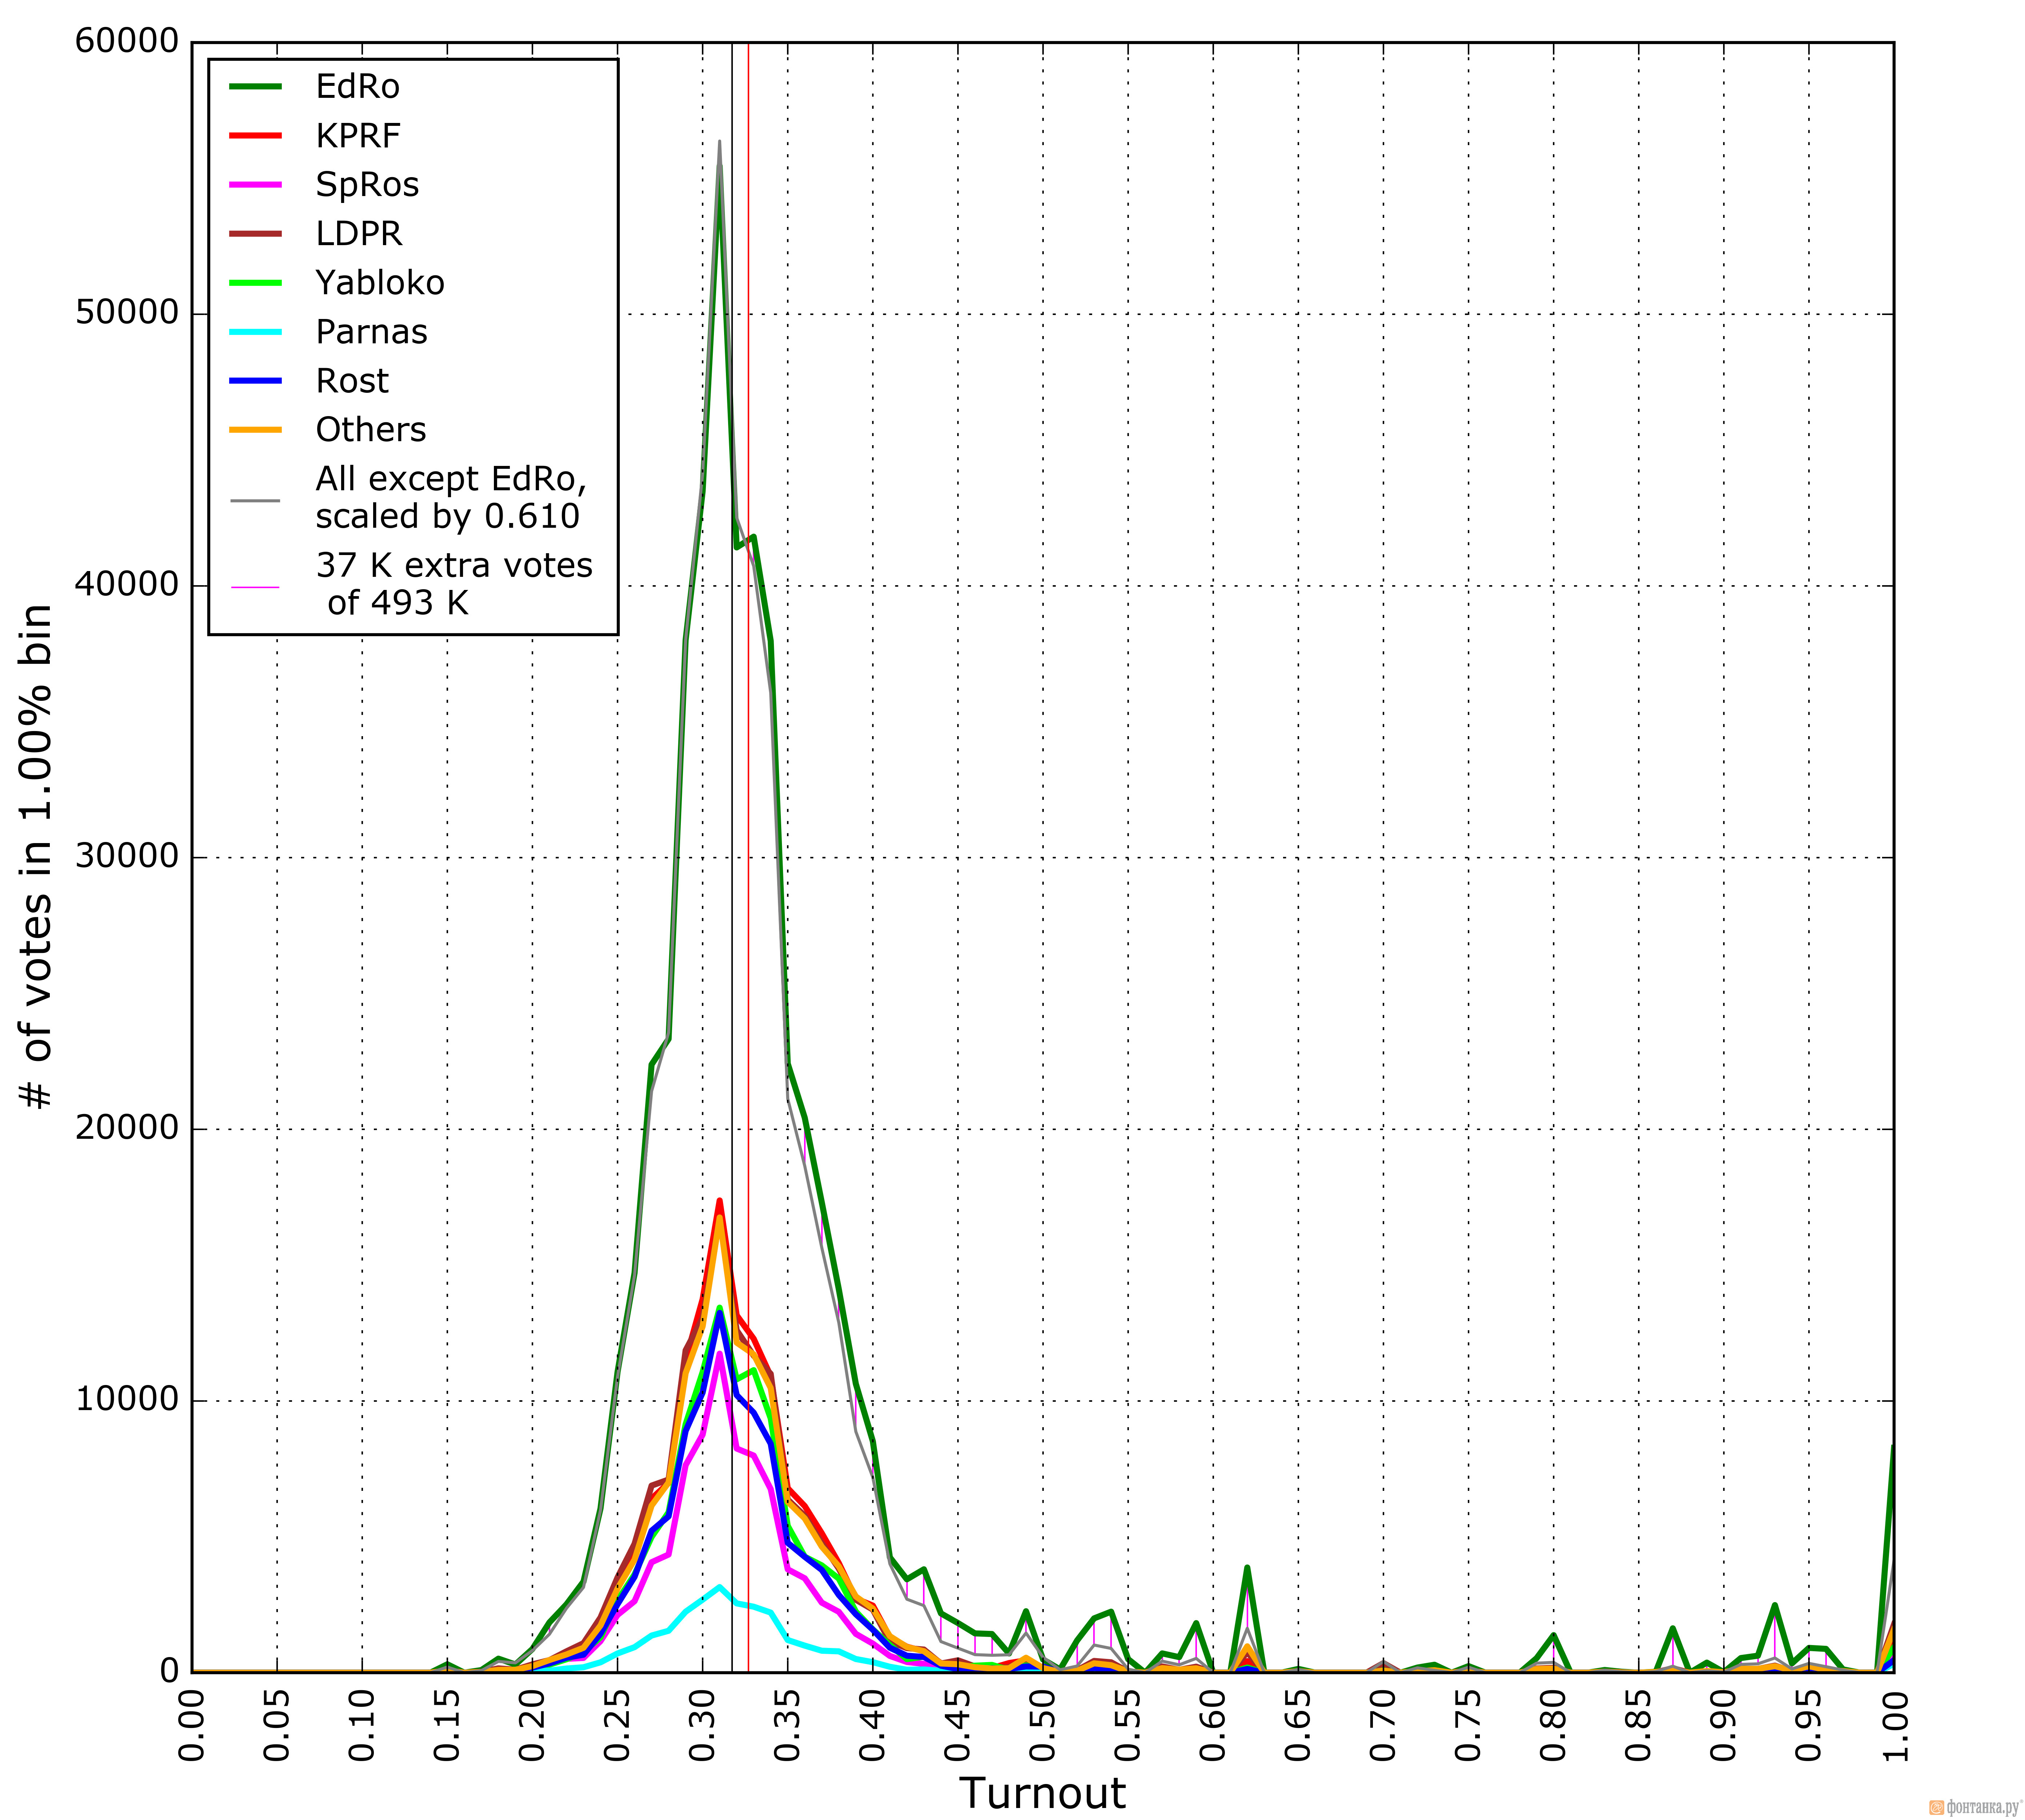Click the '# of votes in 1.00% bin' axis title
2025x1820 pixels.
[x=35, y=857]
